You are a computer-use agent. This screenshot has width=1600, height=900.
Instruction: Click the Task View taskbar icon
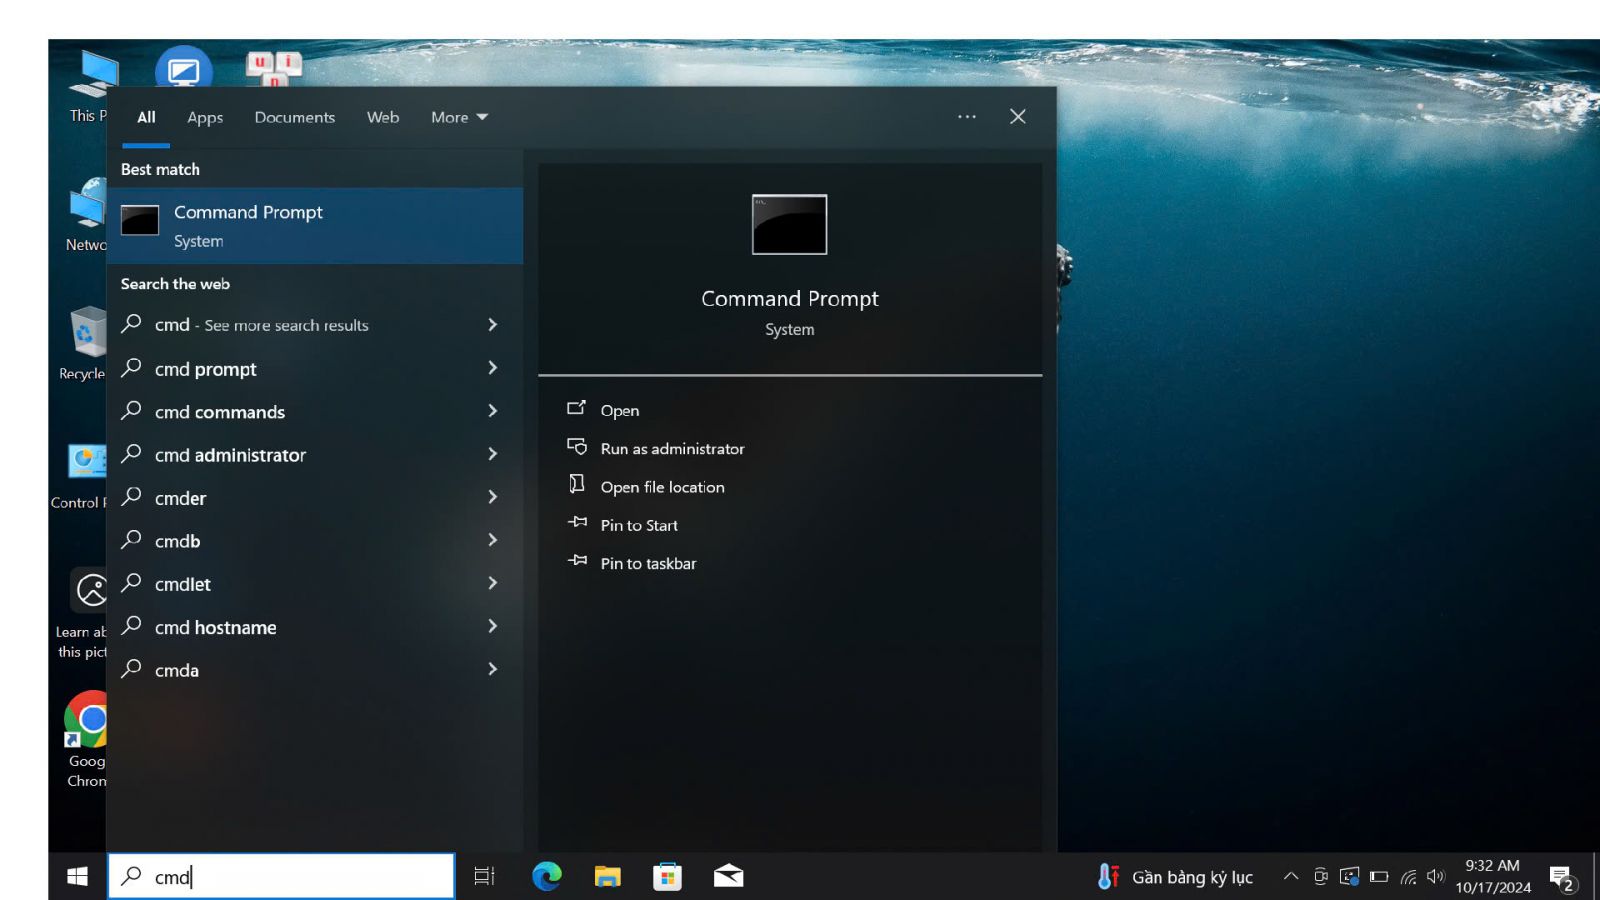pos(484,877)
